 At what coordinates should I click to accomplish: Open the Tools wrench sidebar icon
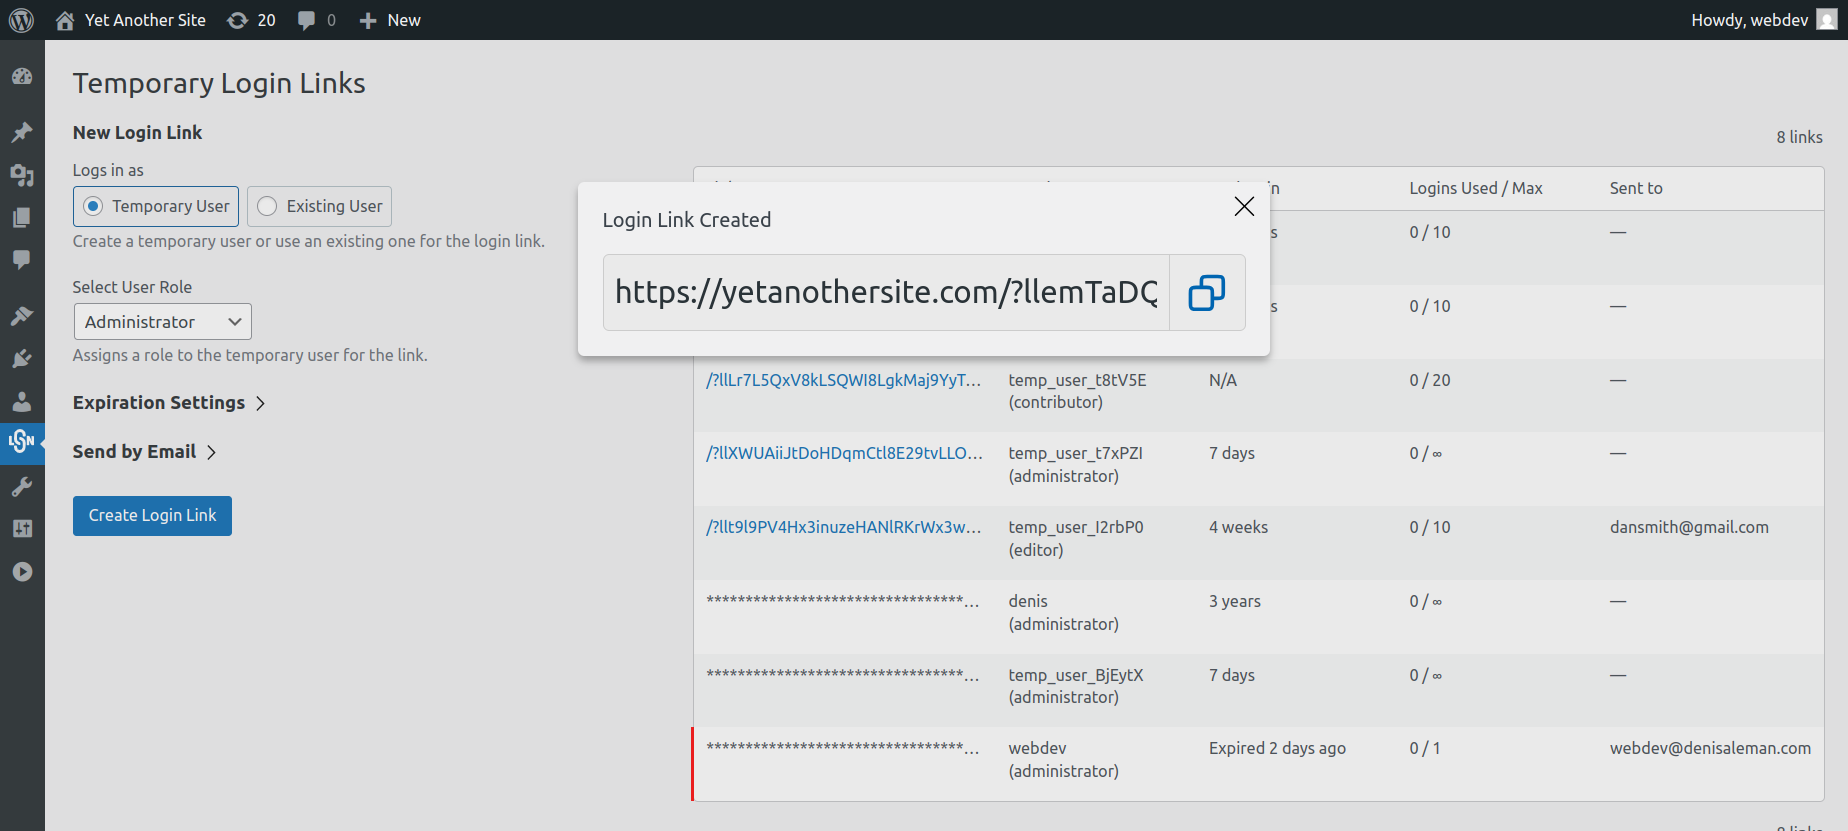coord(22,487)
